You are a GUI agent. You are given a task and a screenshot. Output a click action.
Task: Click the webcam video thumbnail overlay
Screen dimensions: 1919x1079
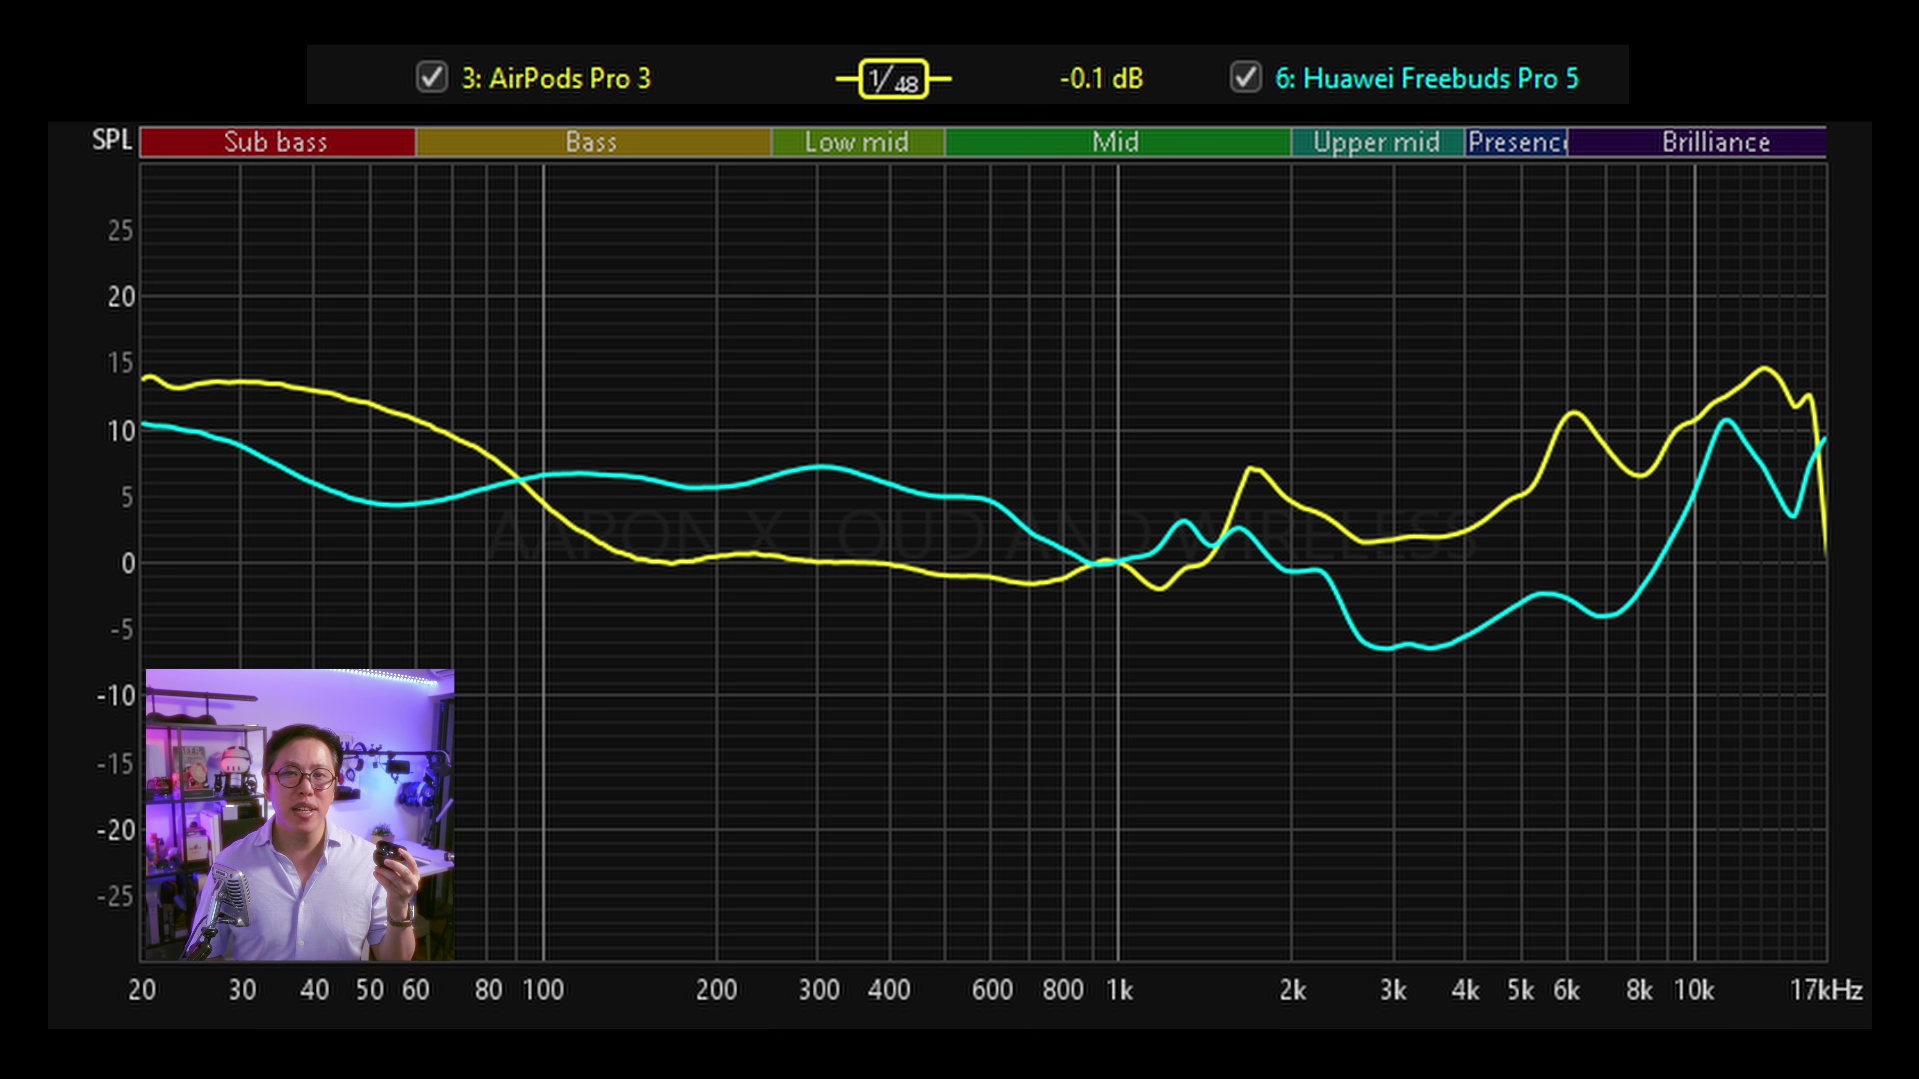pos(300,815)
